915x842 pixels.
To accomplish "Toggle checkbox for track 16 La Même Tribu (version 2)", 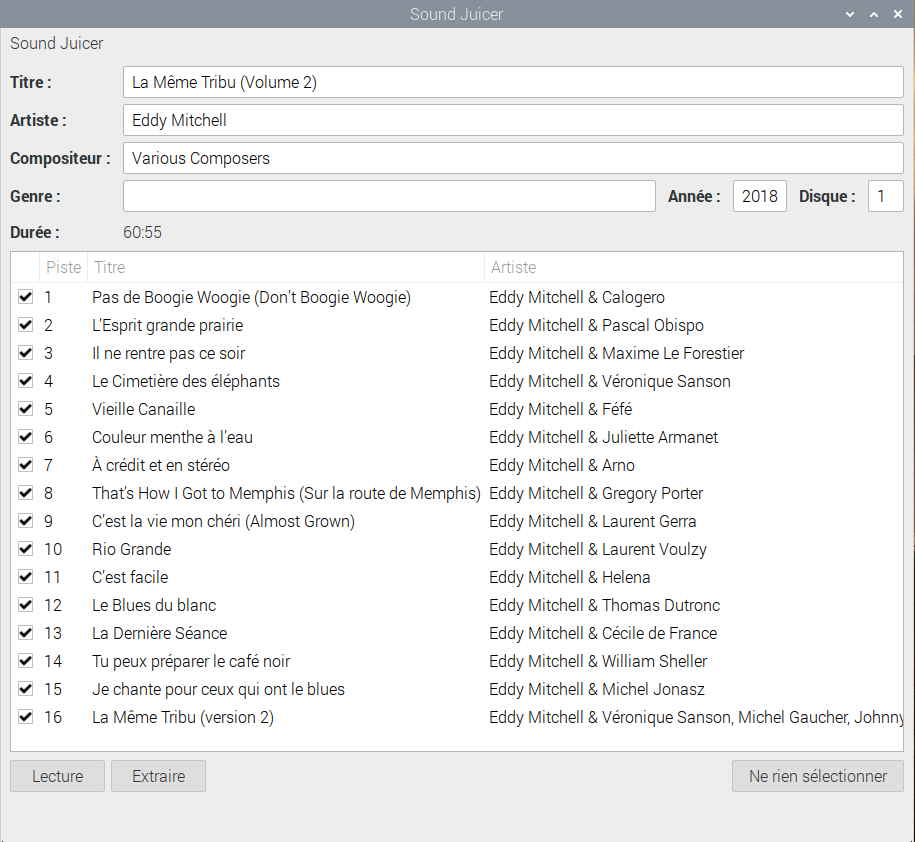I will [x=26, y=717].
